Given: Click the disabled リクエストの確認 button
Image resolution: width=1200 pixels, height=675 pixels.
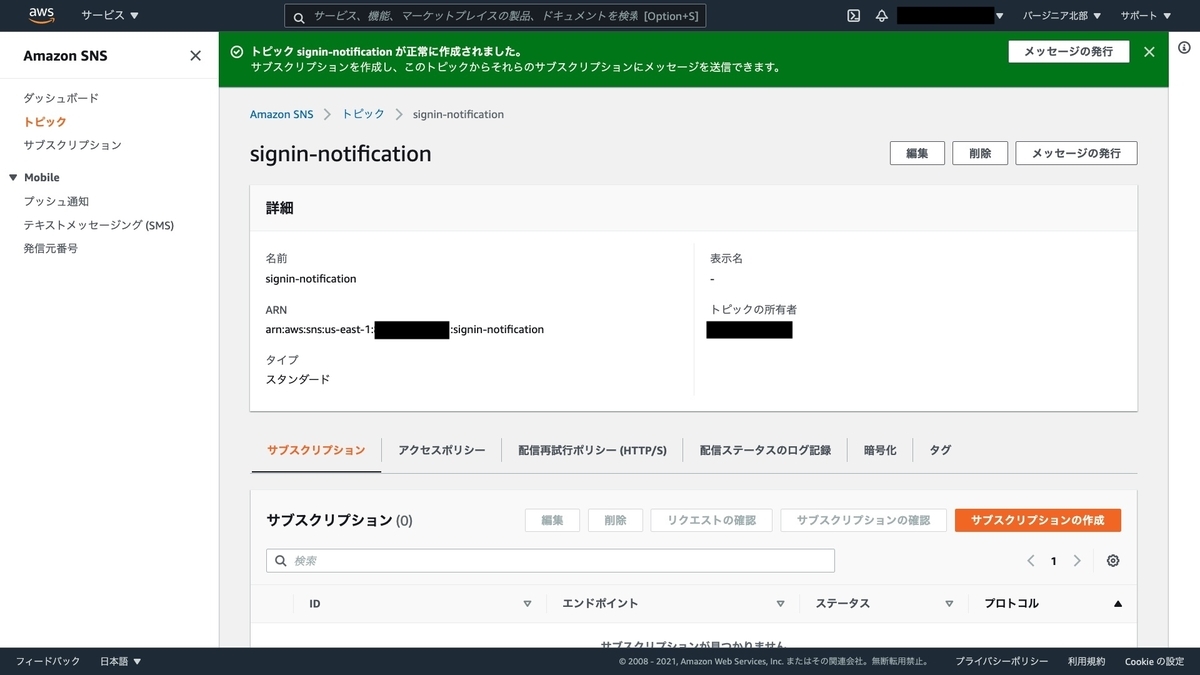Looking at the screenshot, I should click(x=711, y=520).
